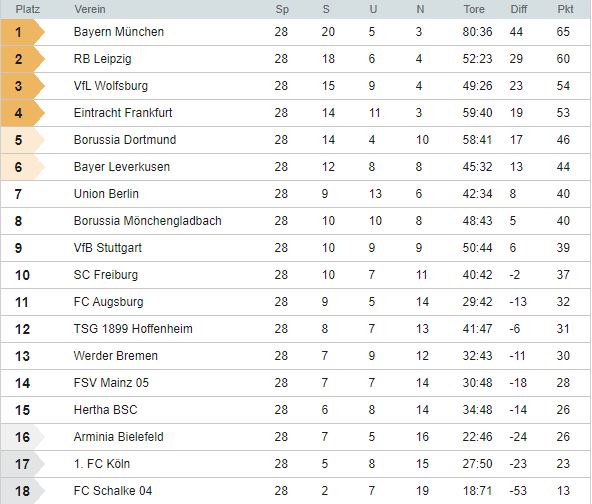Click the Diff column header
The width and height of the screenshot is (592, 504).
[519, 9]
